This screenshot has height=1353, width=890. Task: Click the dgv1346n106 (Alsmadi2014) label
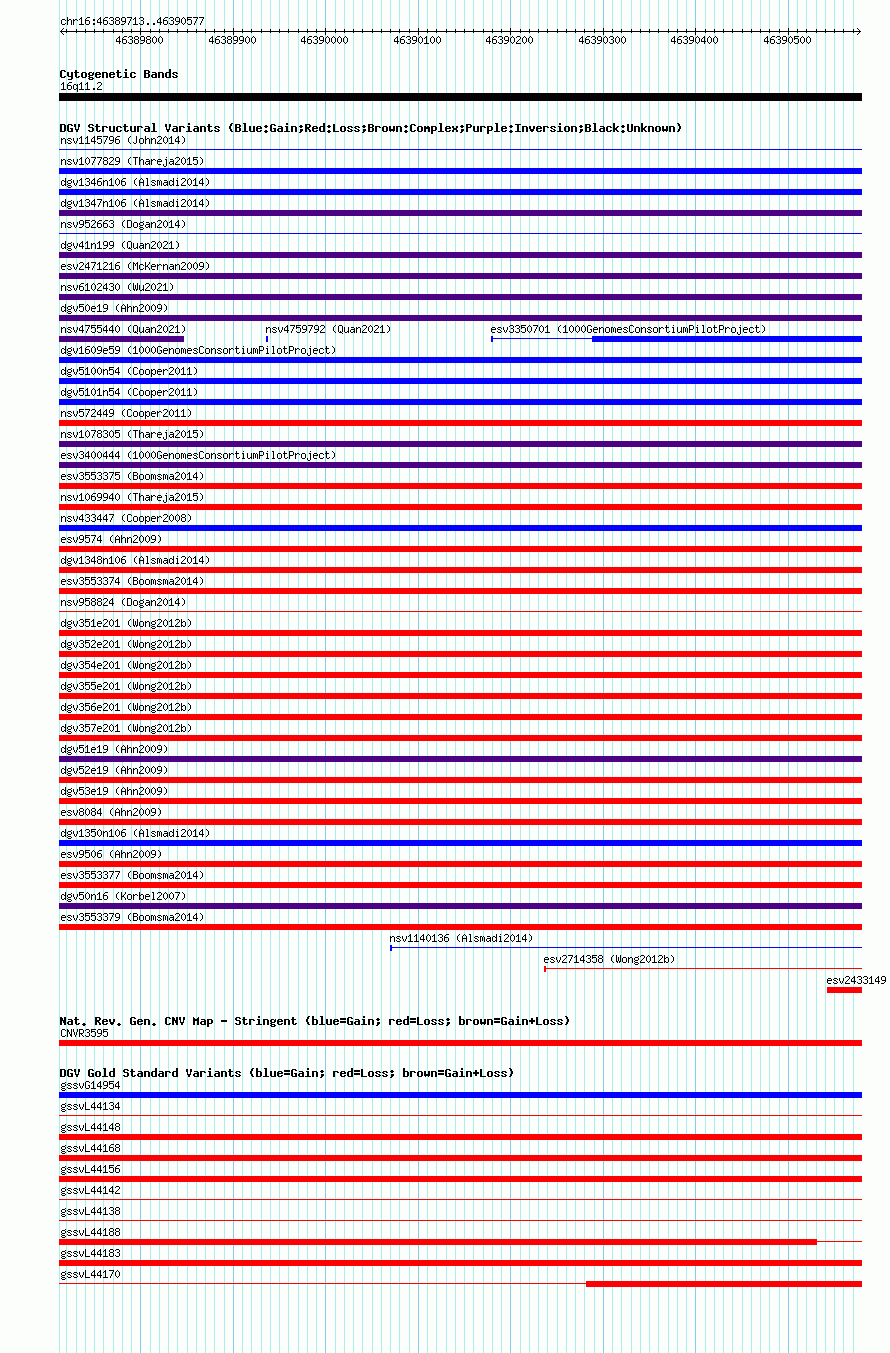click(135, 182)
